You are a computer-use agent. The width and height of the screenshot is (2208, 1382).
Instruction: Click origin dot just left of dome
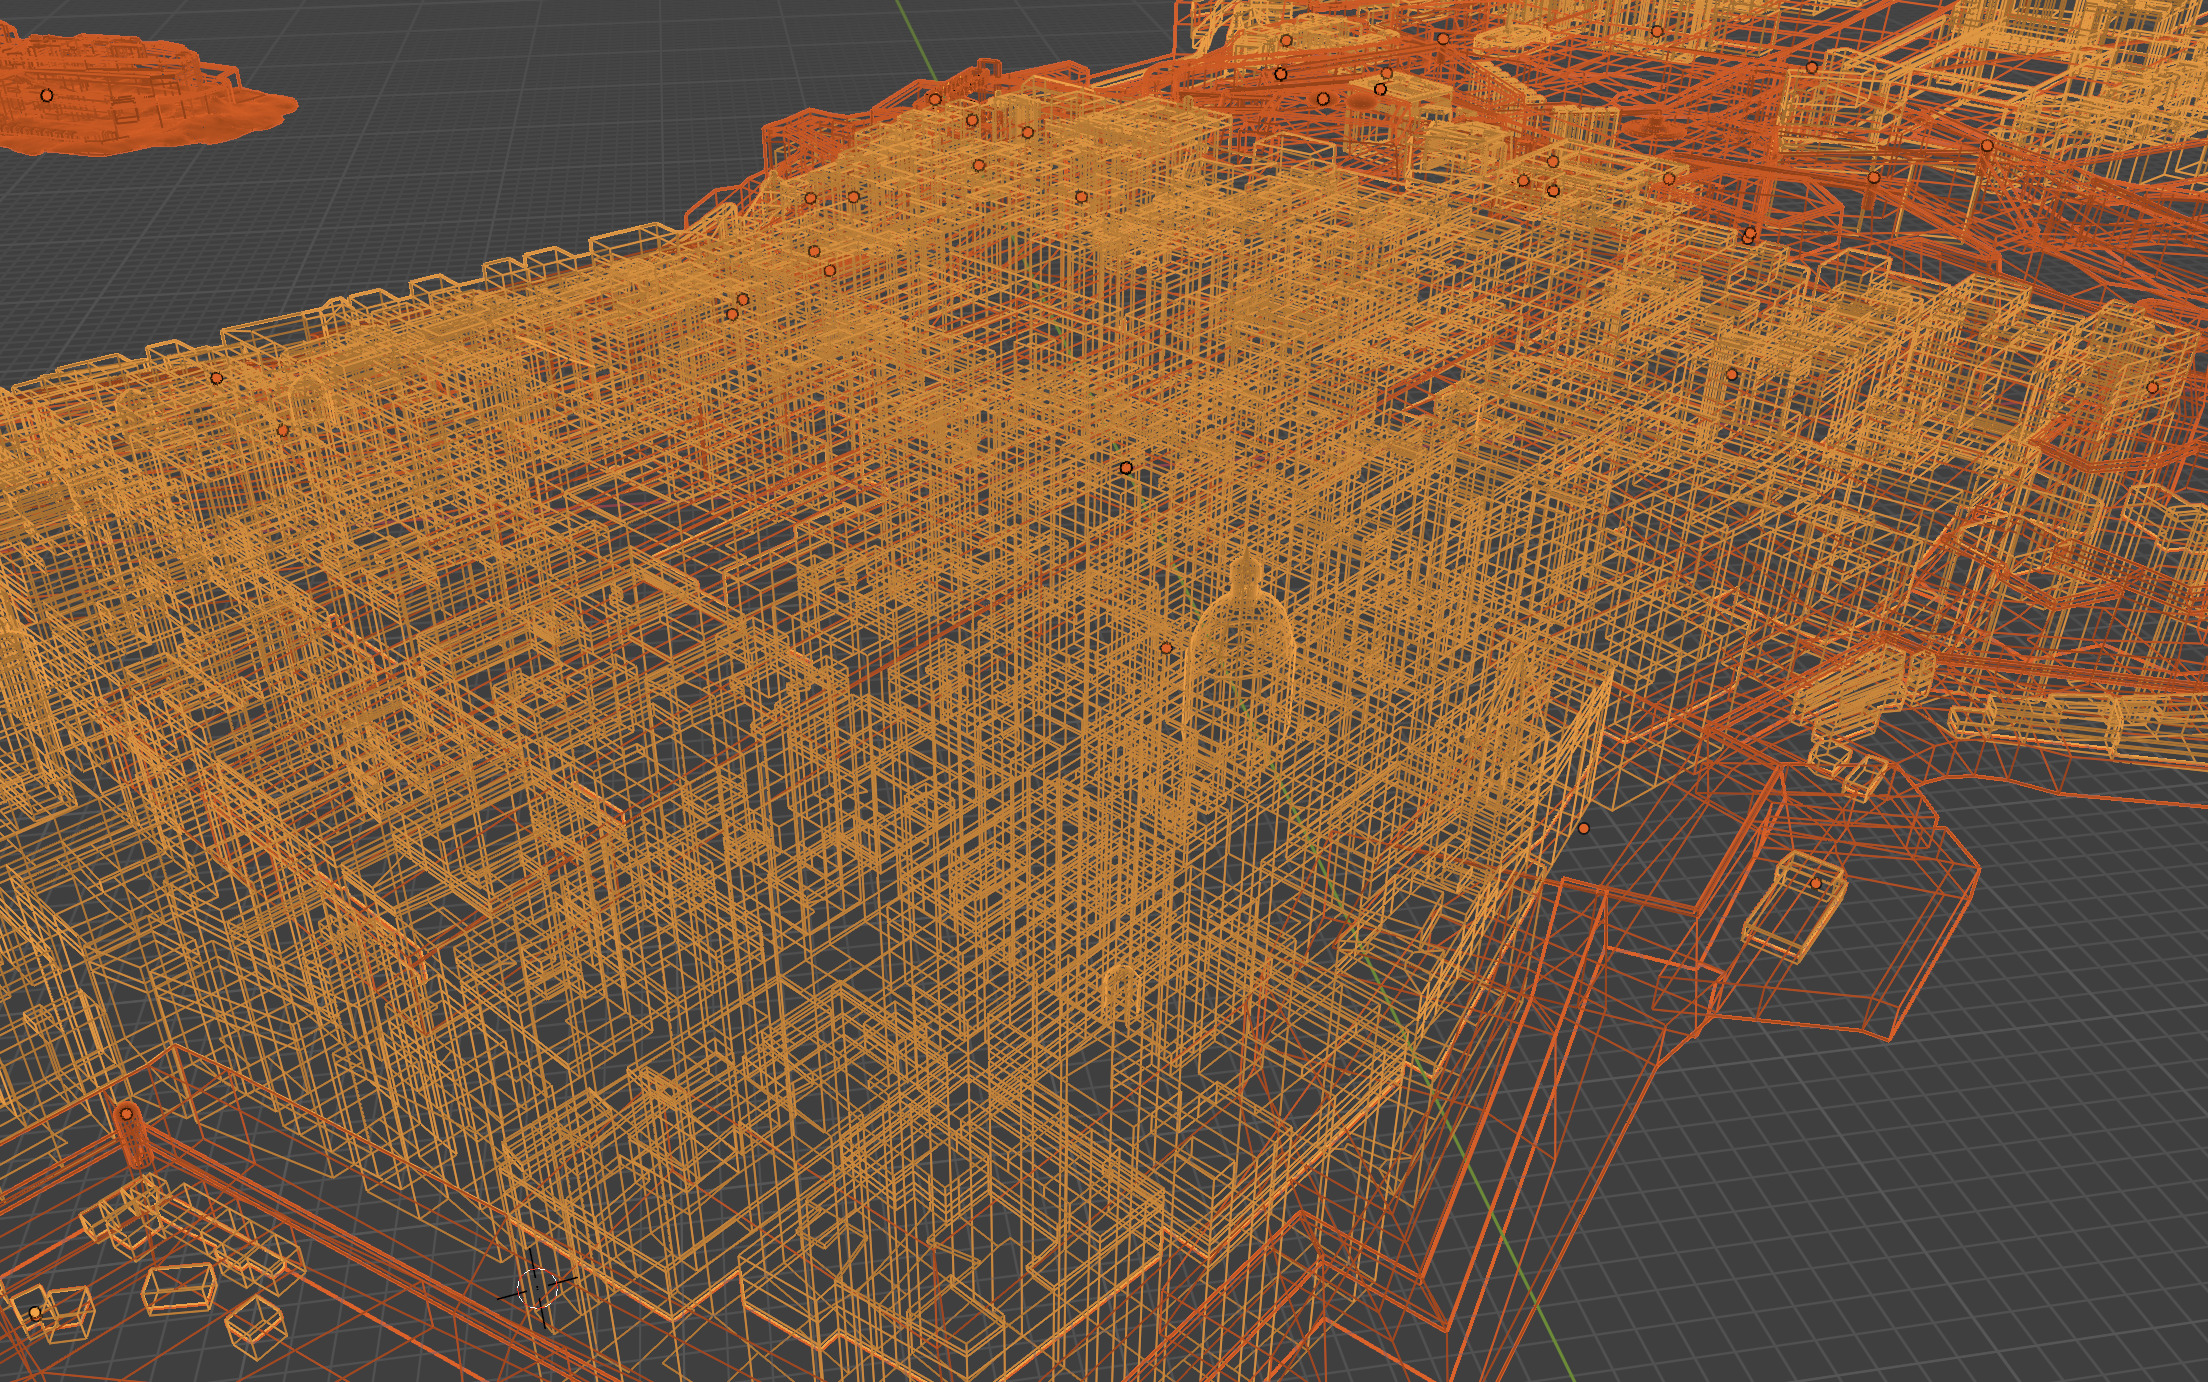coord(1165,648)
